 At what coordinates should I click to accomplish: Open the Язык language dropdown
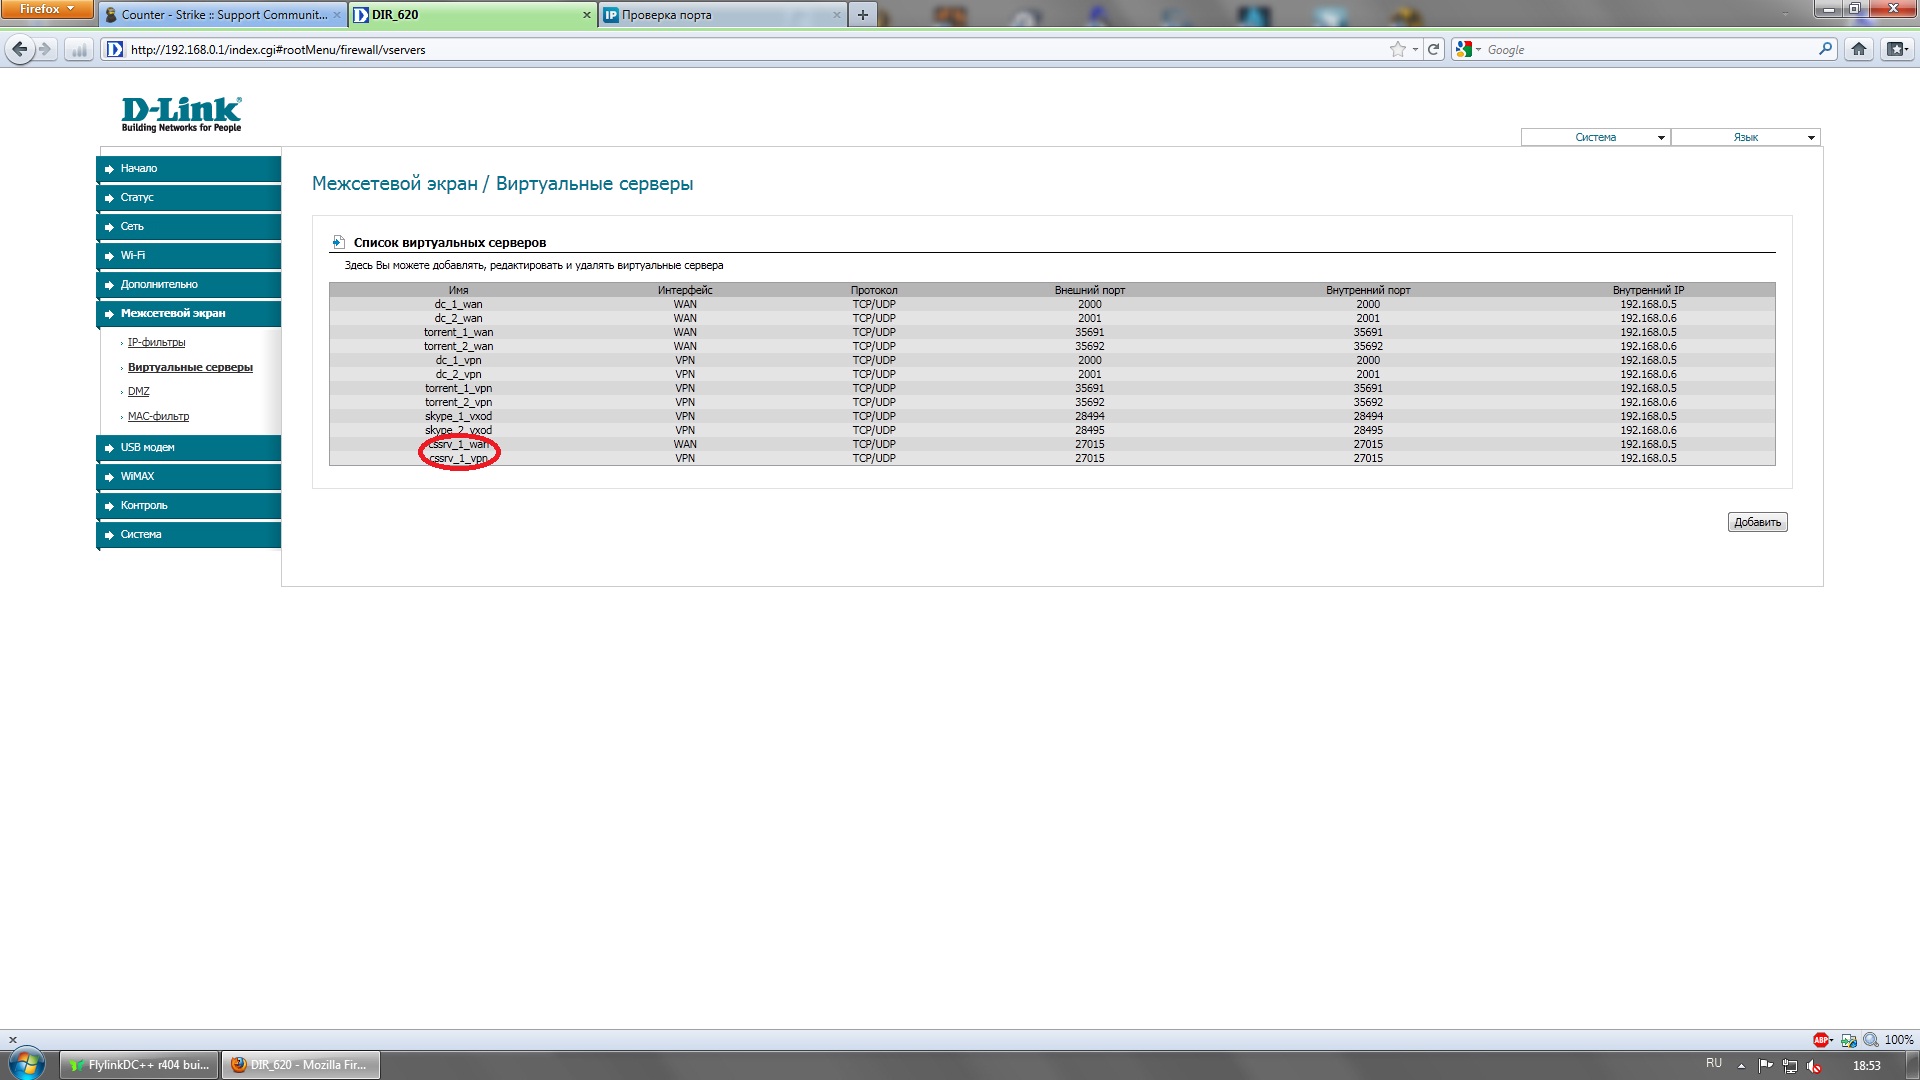1745,137
